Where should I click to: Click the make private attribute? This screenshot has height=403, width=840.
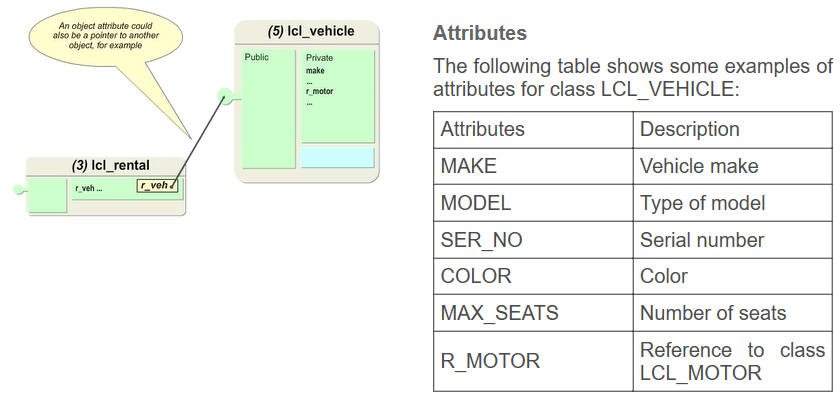315,70
